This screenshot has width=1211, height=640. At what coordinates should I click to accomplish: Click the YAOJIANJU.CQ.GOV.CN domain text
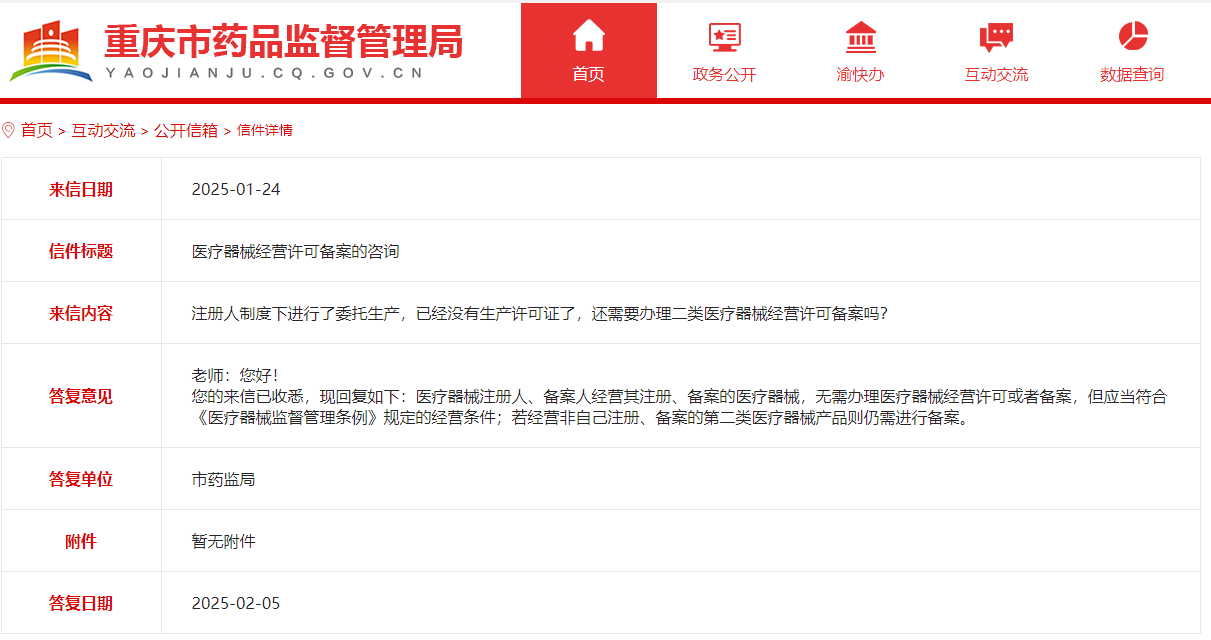(264, 73)
